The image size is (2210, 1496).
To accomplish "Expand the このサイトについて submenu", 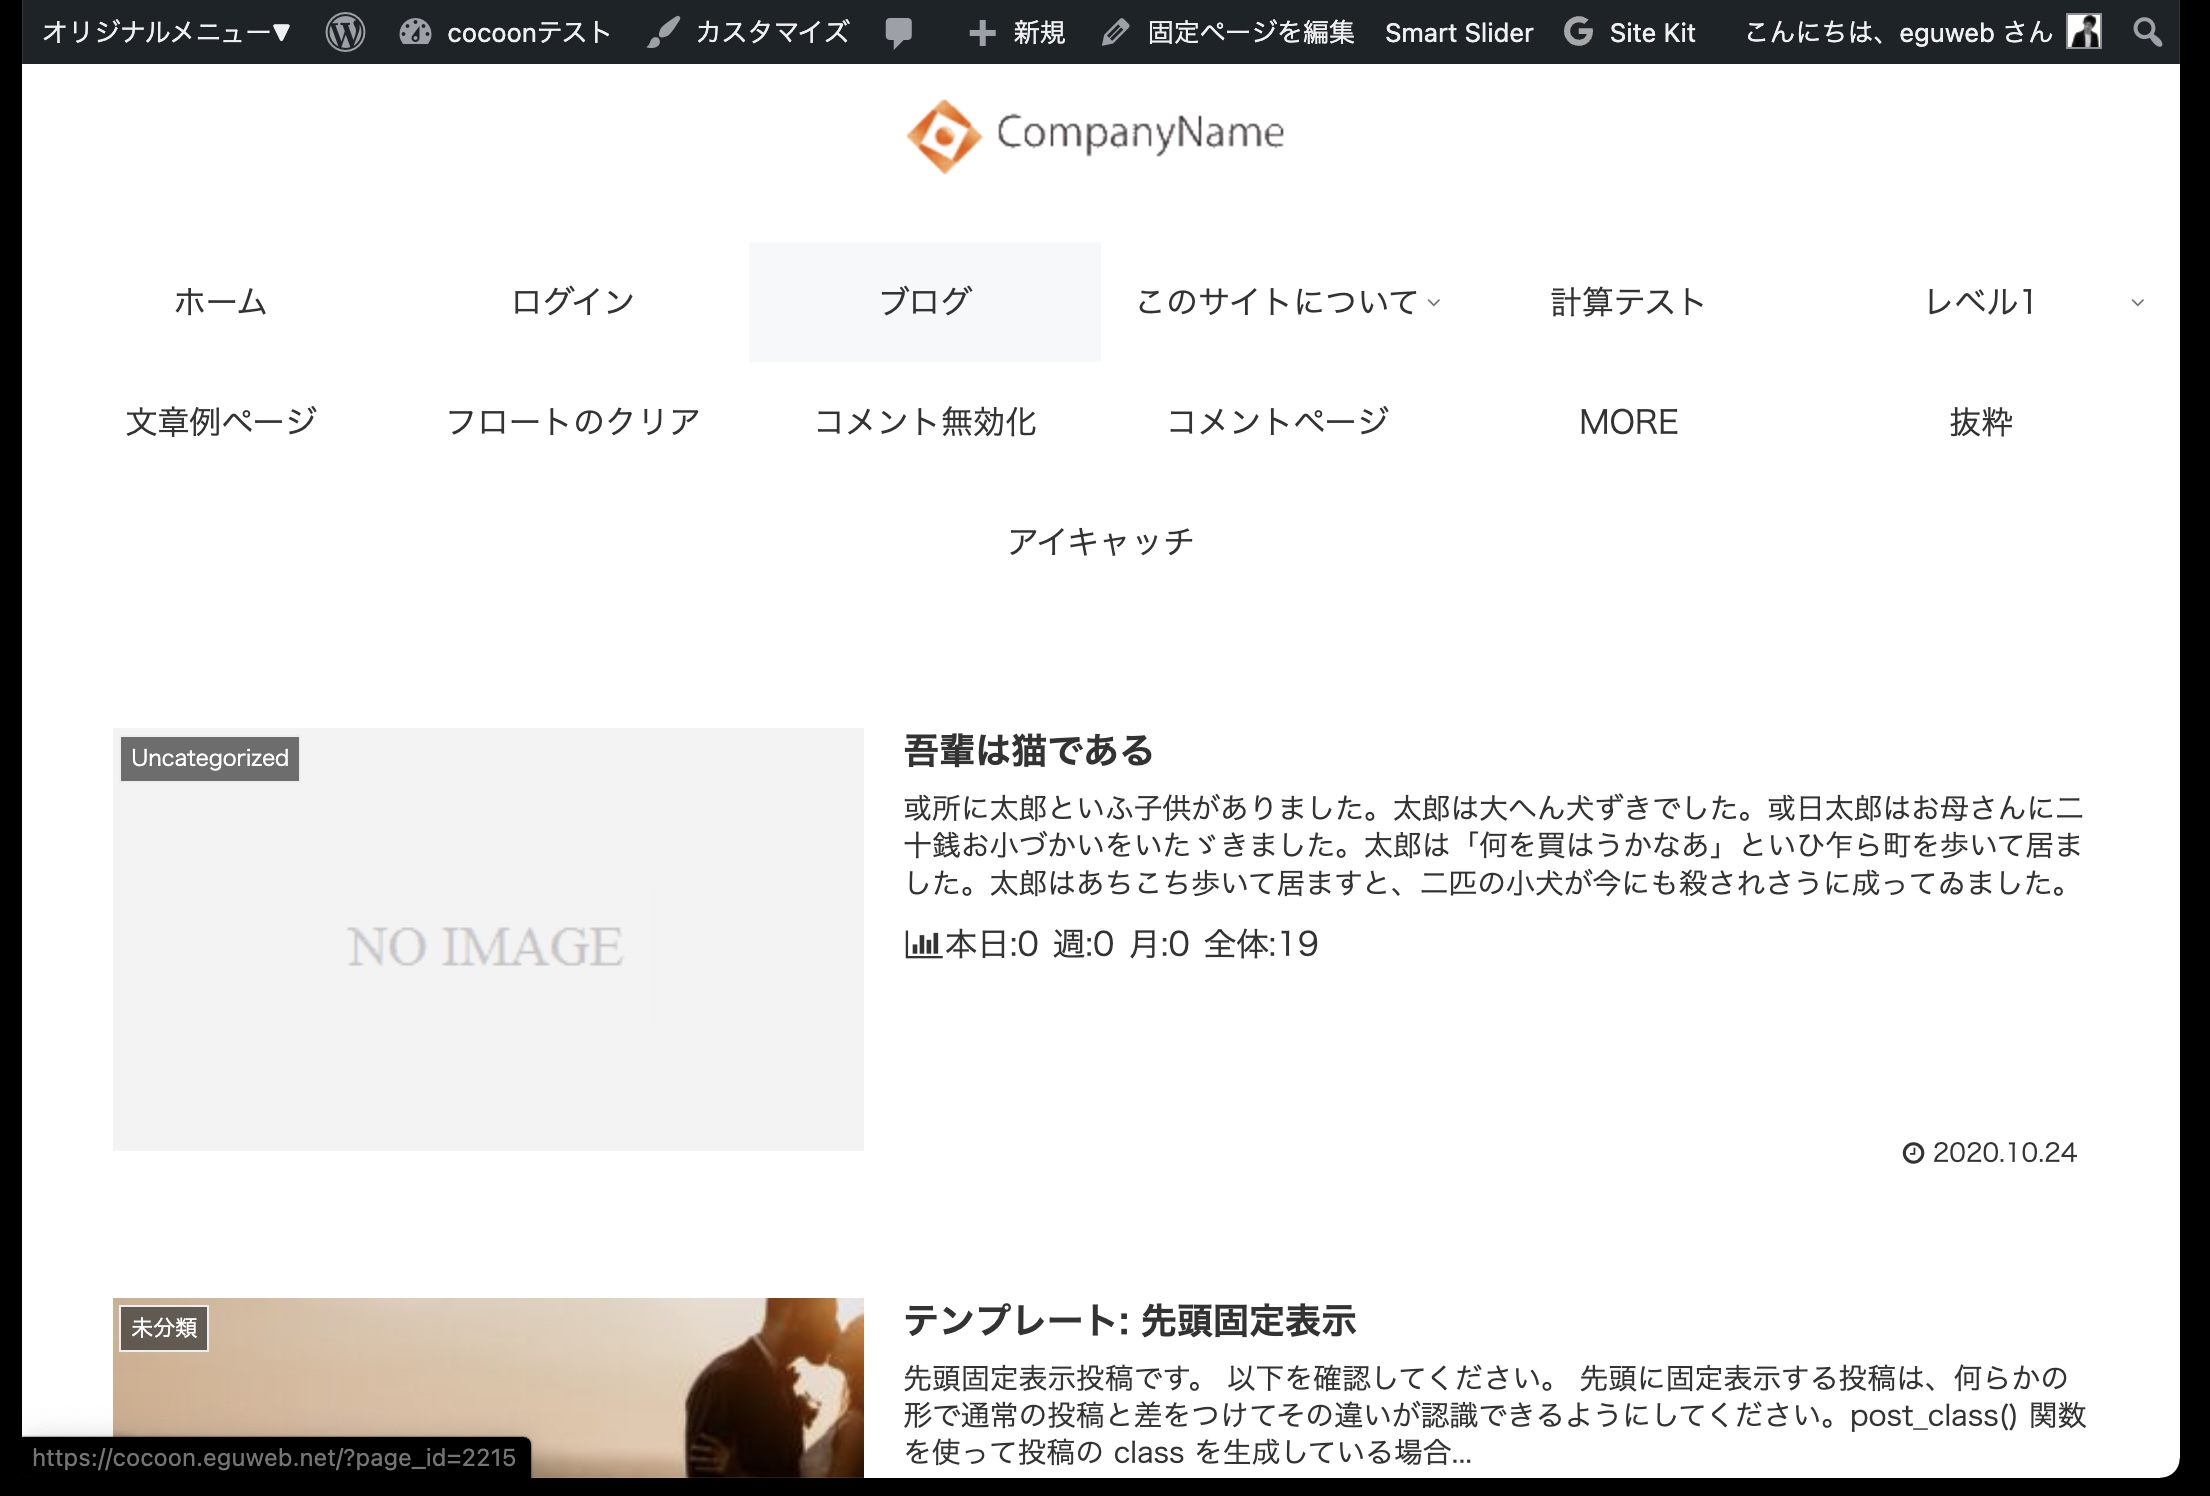I will pos(1434,303).
